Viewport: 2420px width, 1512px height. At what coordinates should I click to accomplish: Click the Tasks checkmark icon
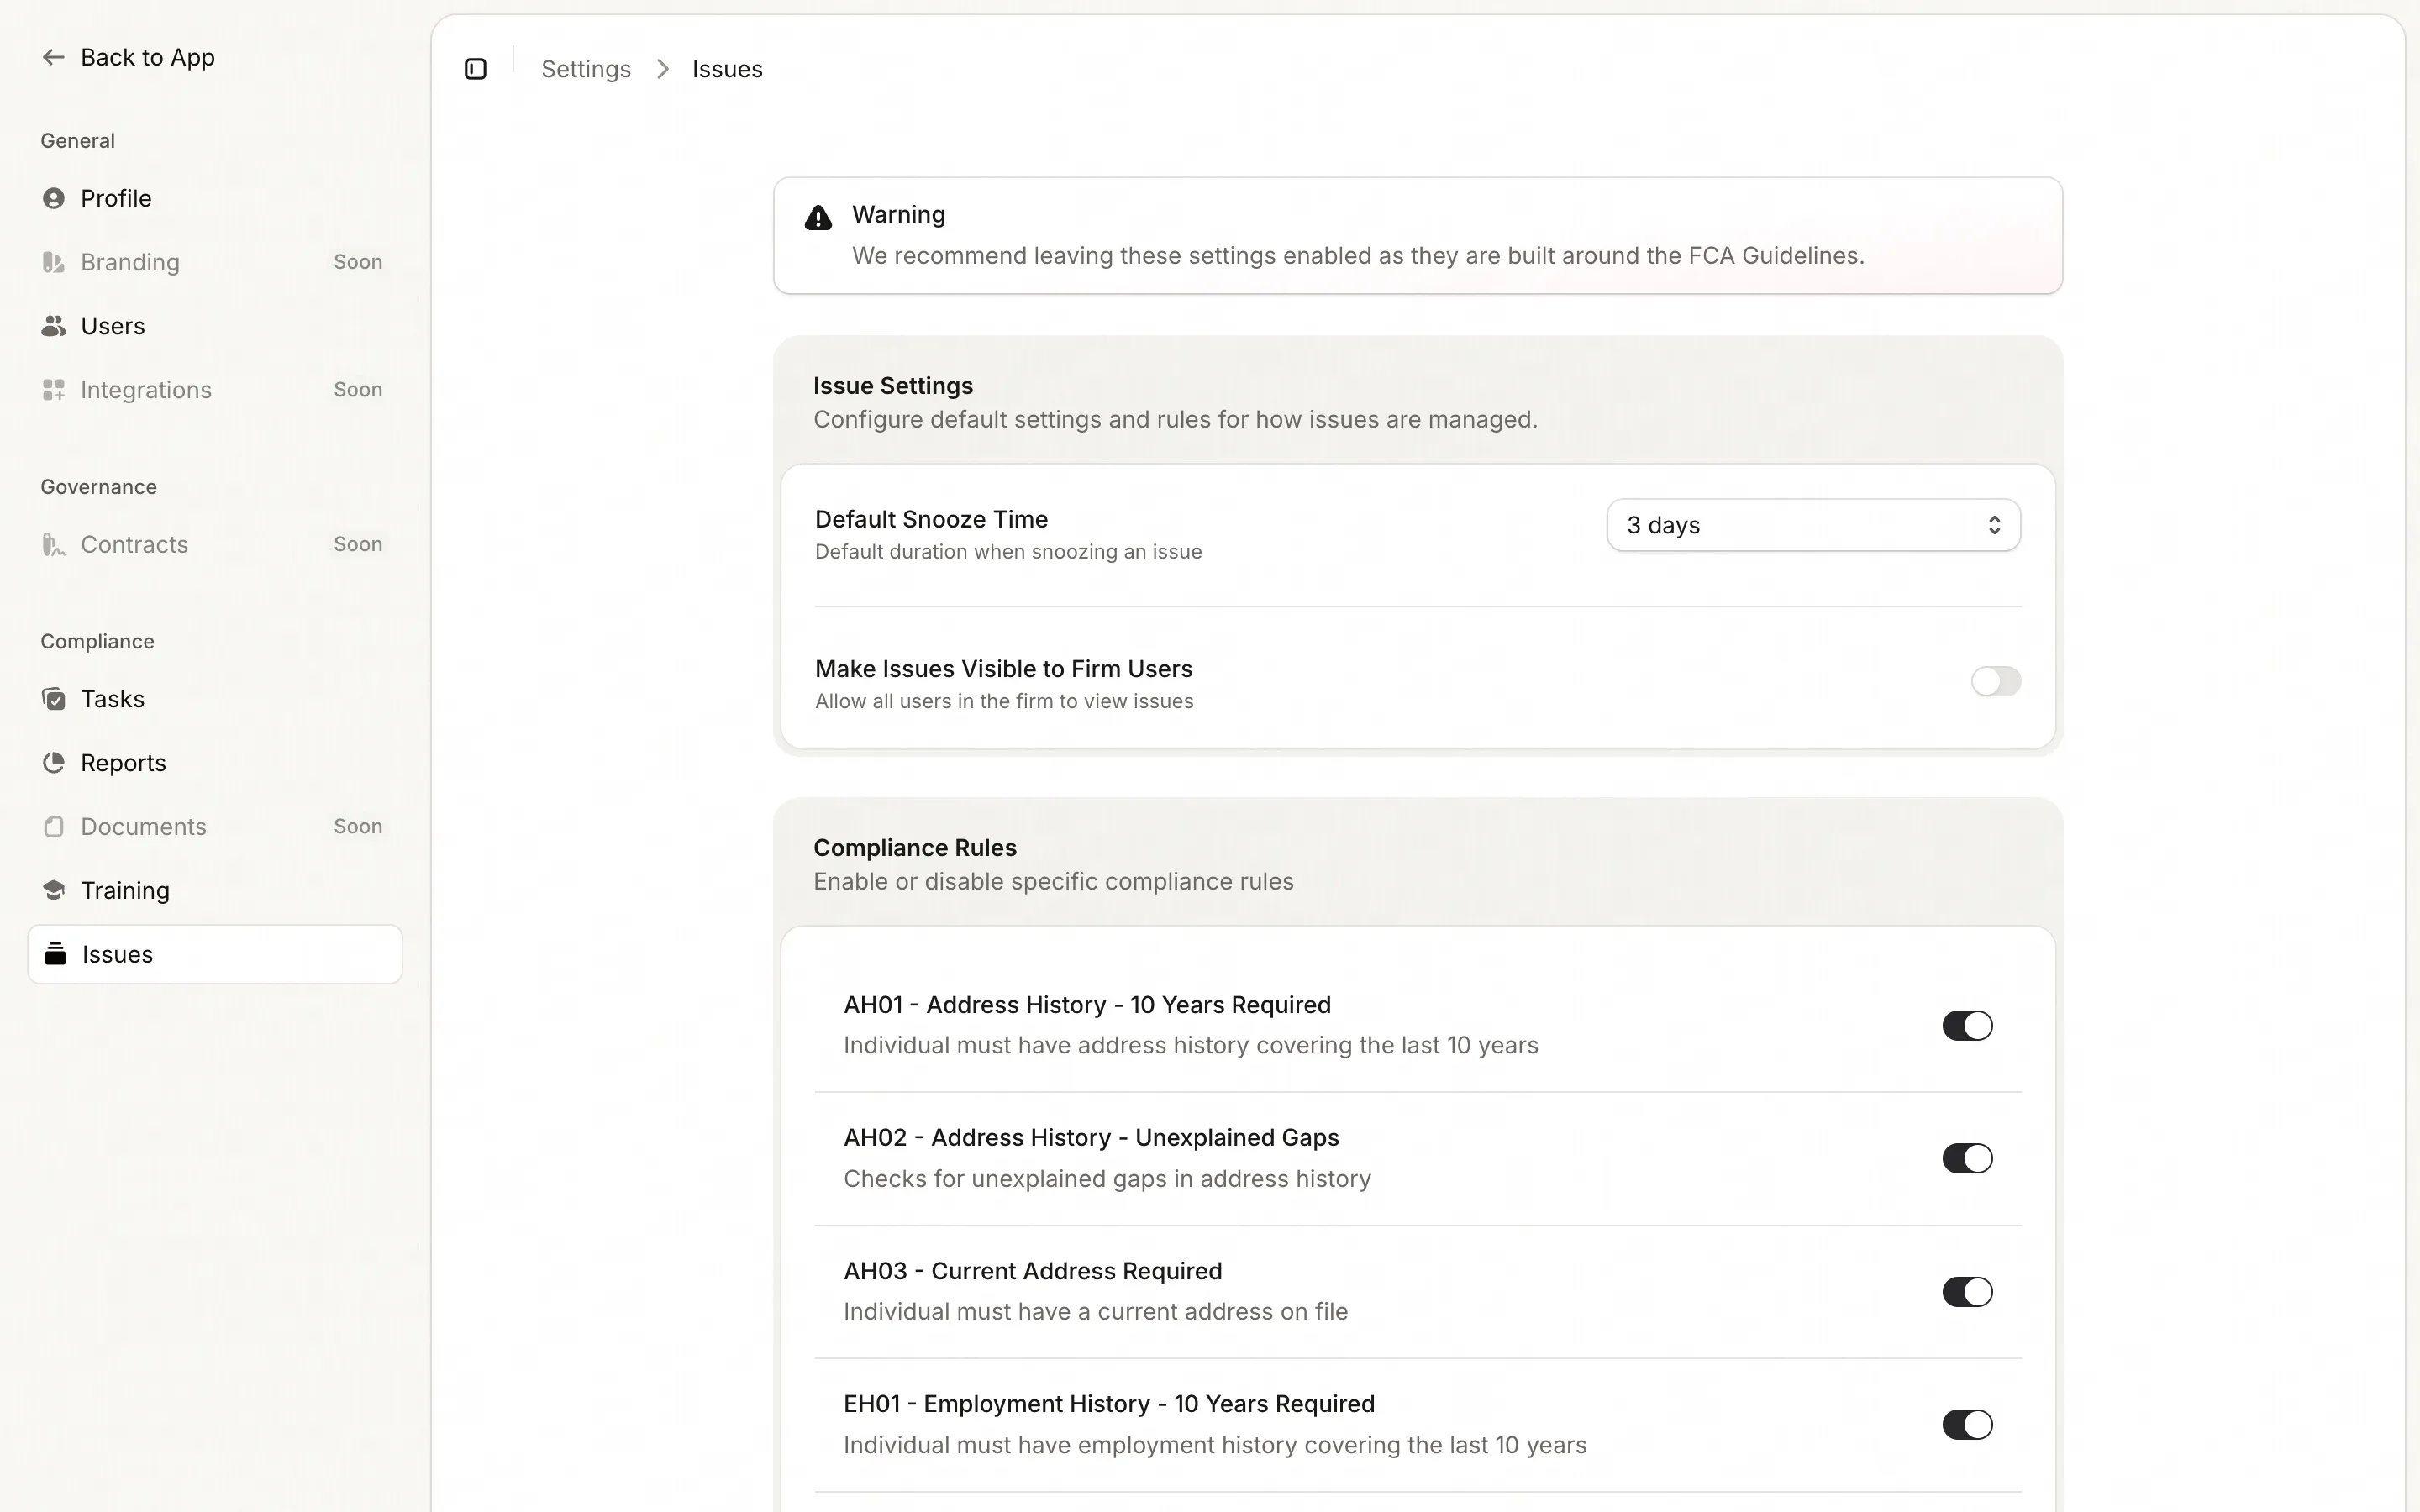coord(53,698)
